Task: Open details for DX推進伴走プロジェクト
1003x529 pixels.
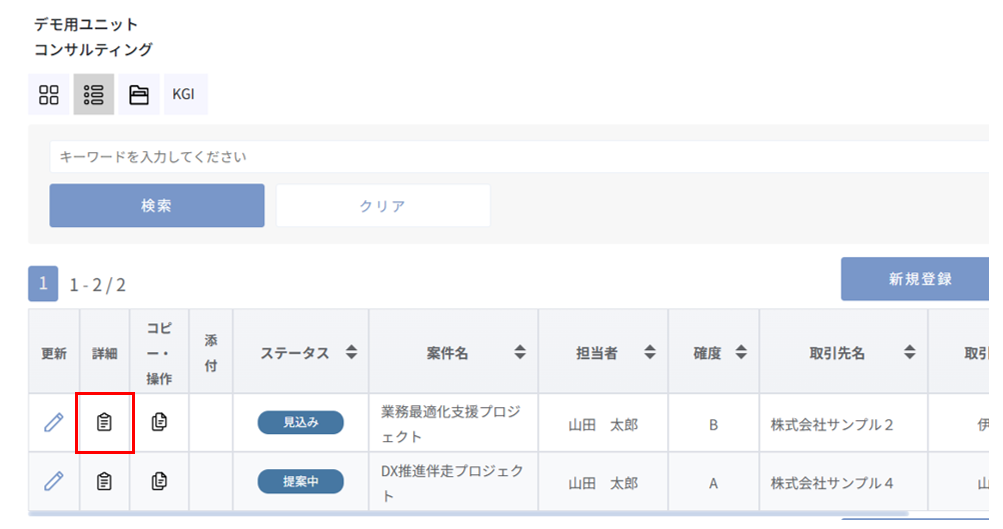Action: (104, 482)
